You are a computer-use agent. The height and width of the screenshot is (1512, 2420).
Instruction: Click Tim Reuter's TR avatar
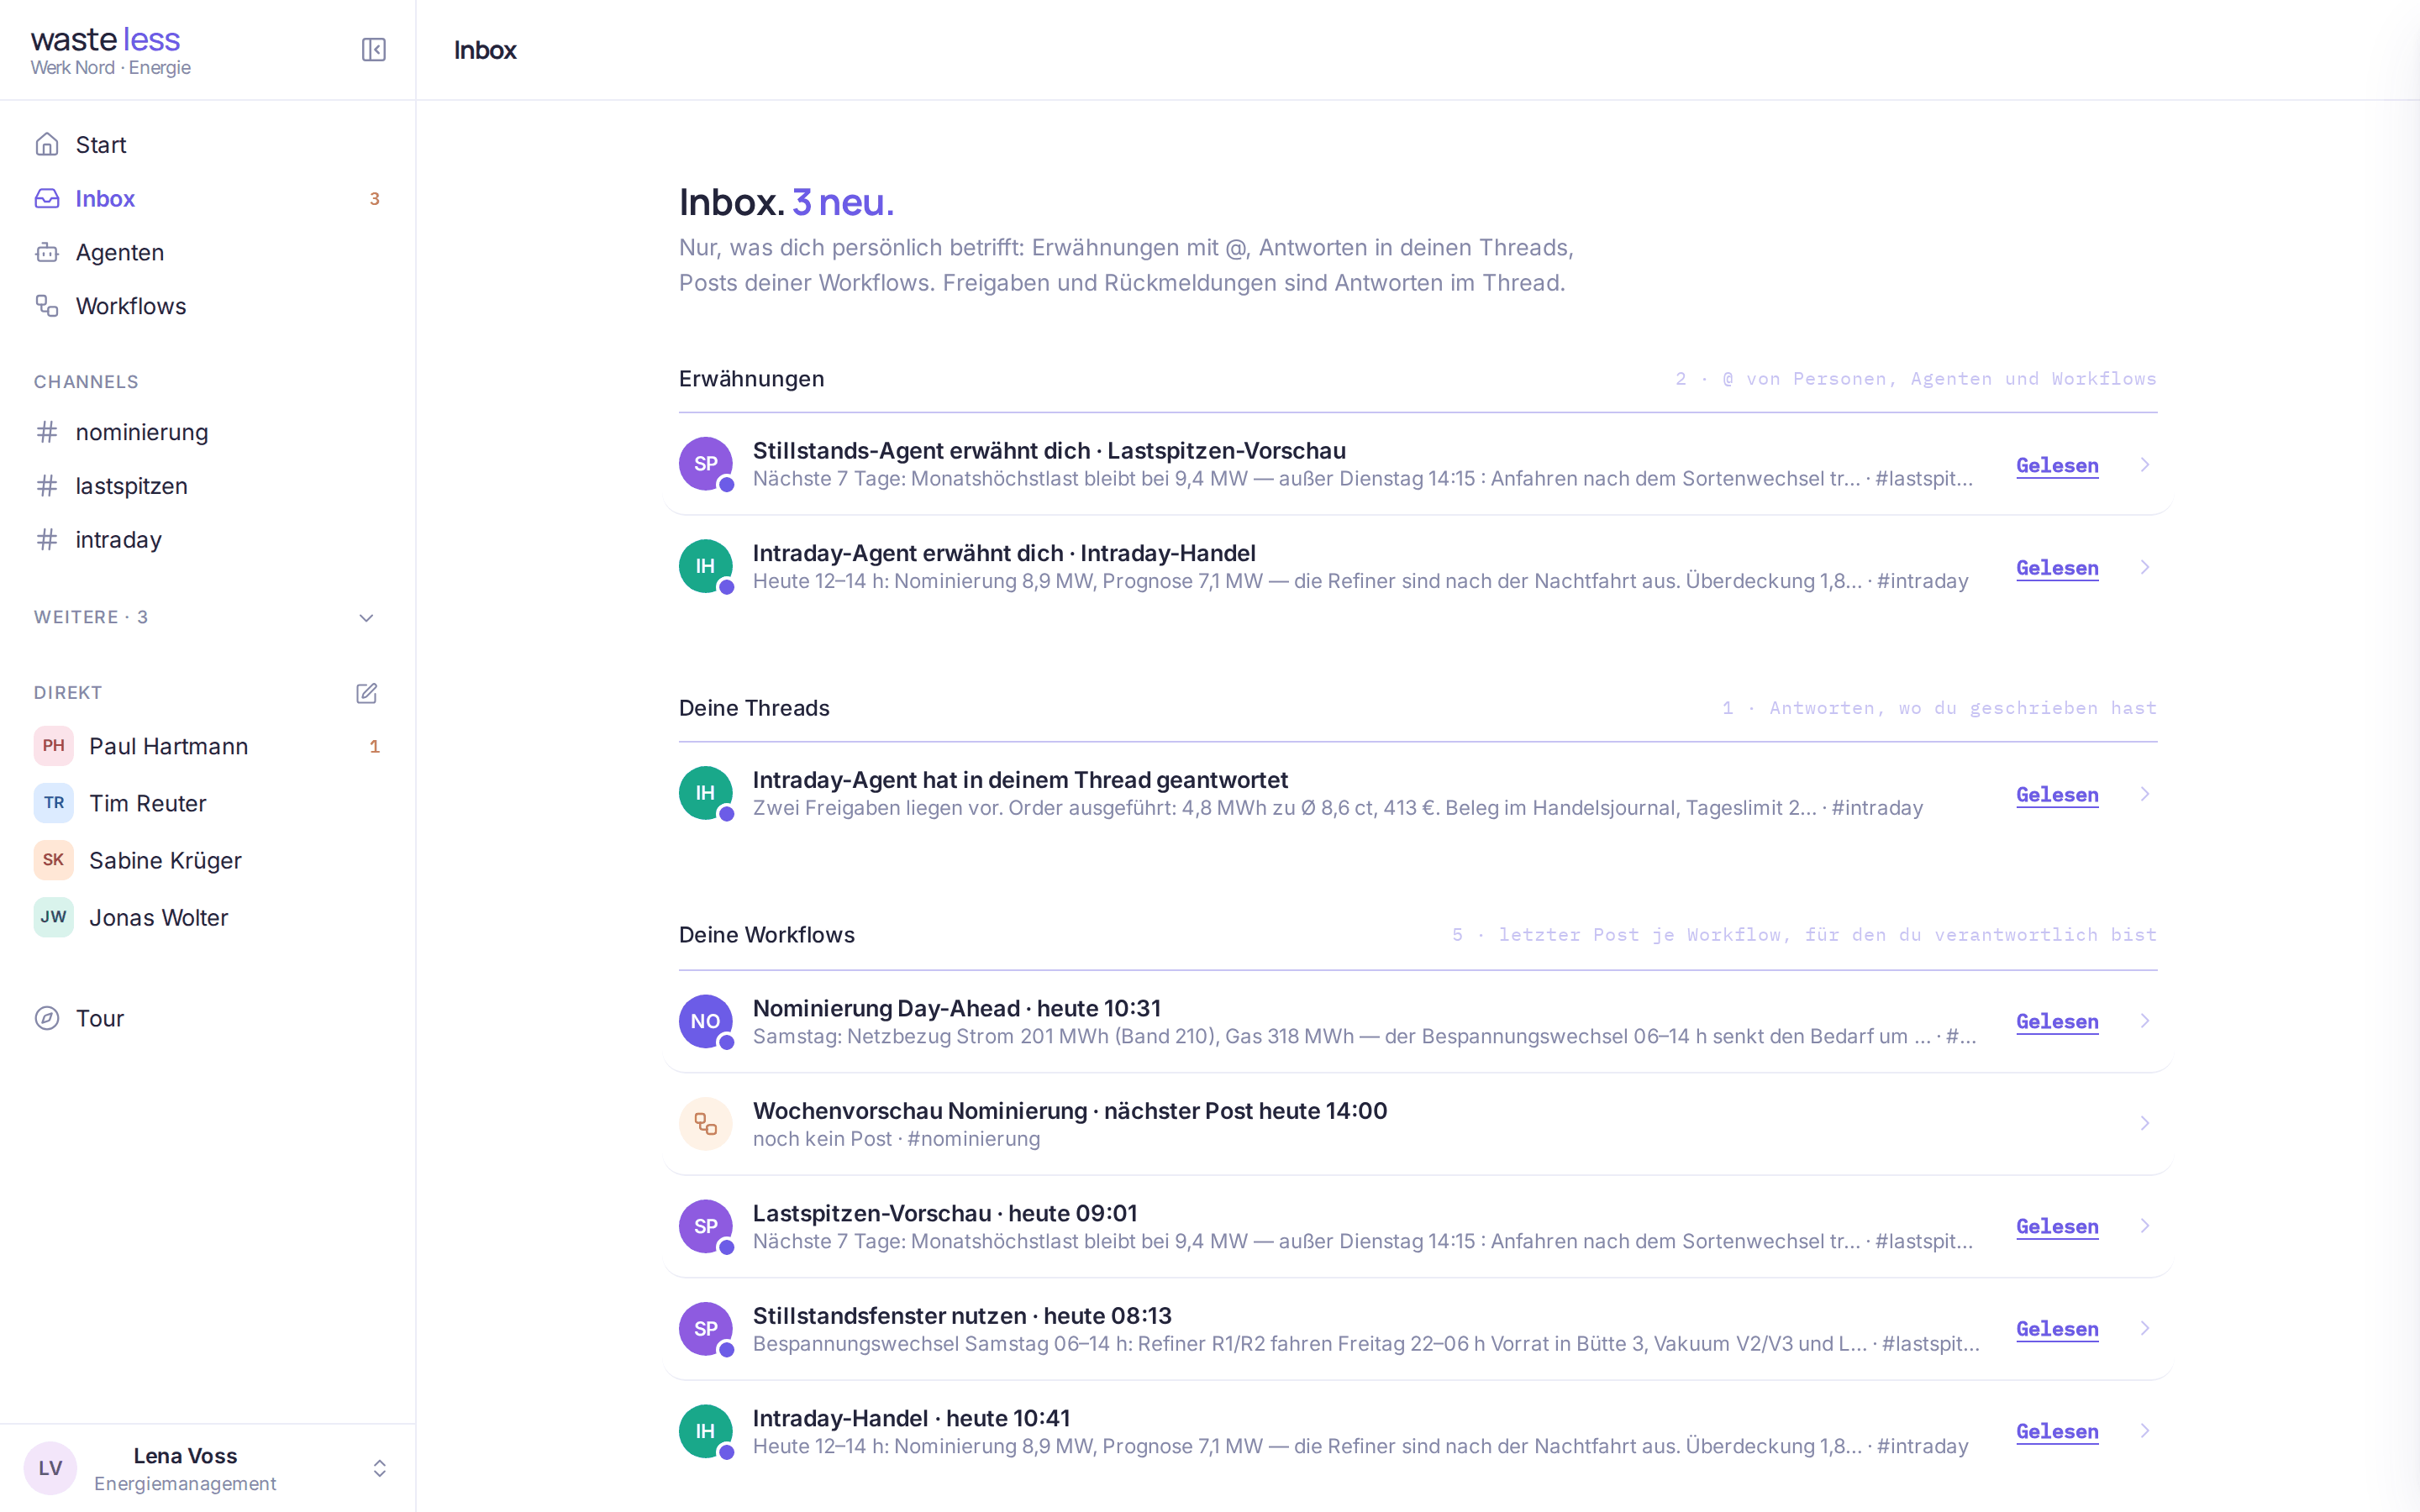54,803
